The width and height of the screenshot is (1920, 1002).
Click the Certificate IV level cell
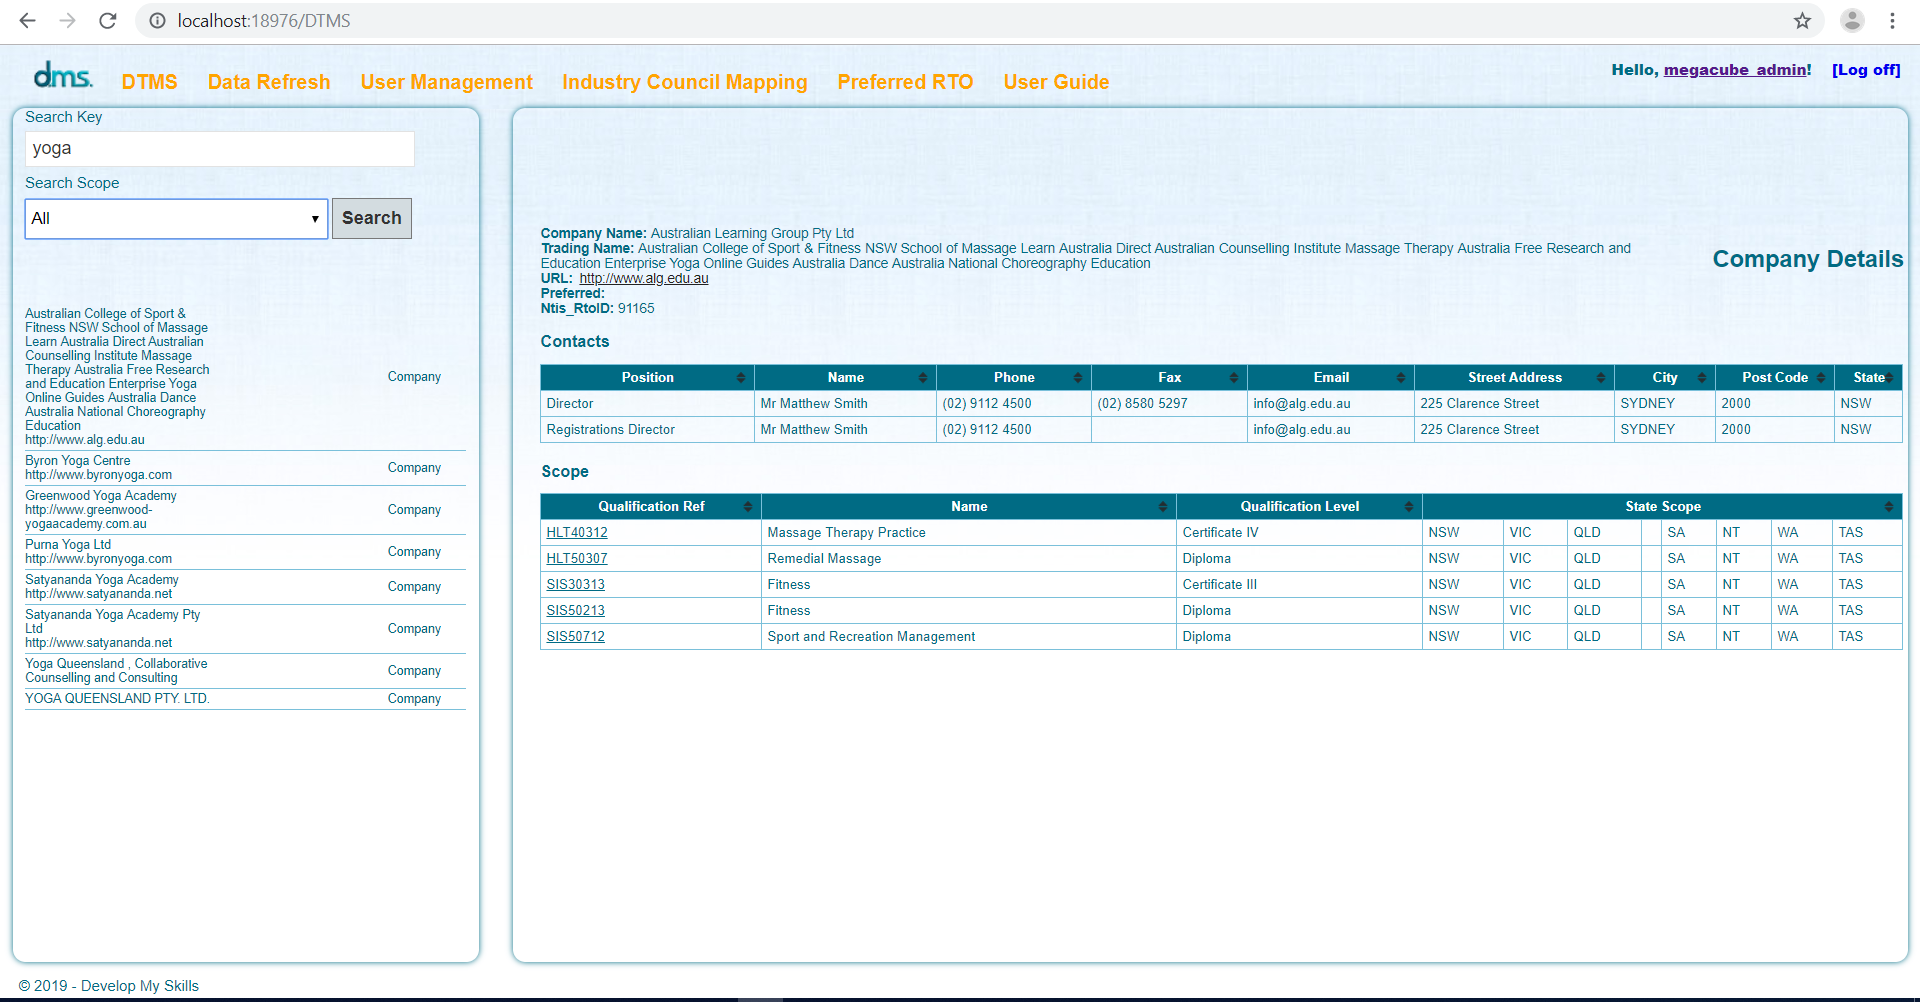[x=1299, y=532]
